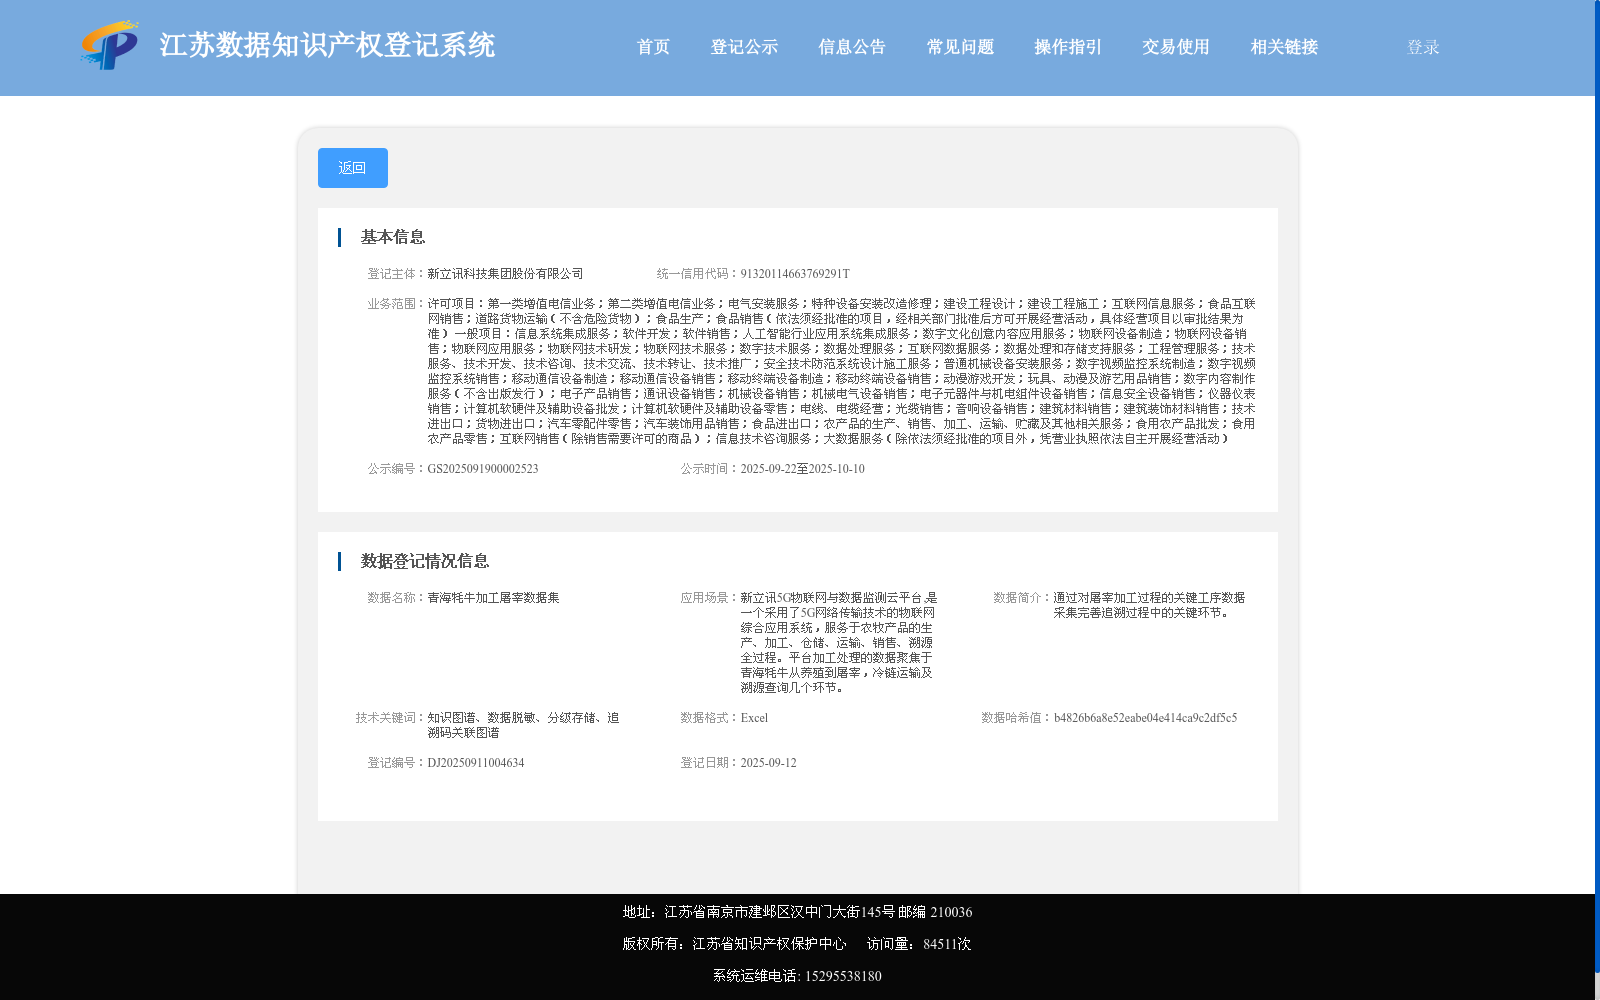Click the 数据简介 description text
The image size is (1600, 1000).
pyautogui.click(x=1149, y=605)
